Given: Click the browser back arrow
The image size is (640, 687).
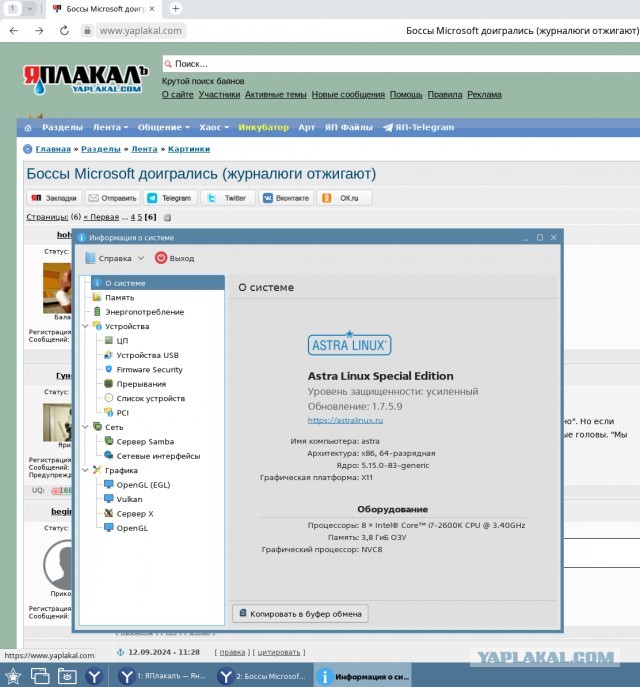Looking at the screenshot, I should click(14, 31).
